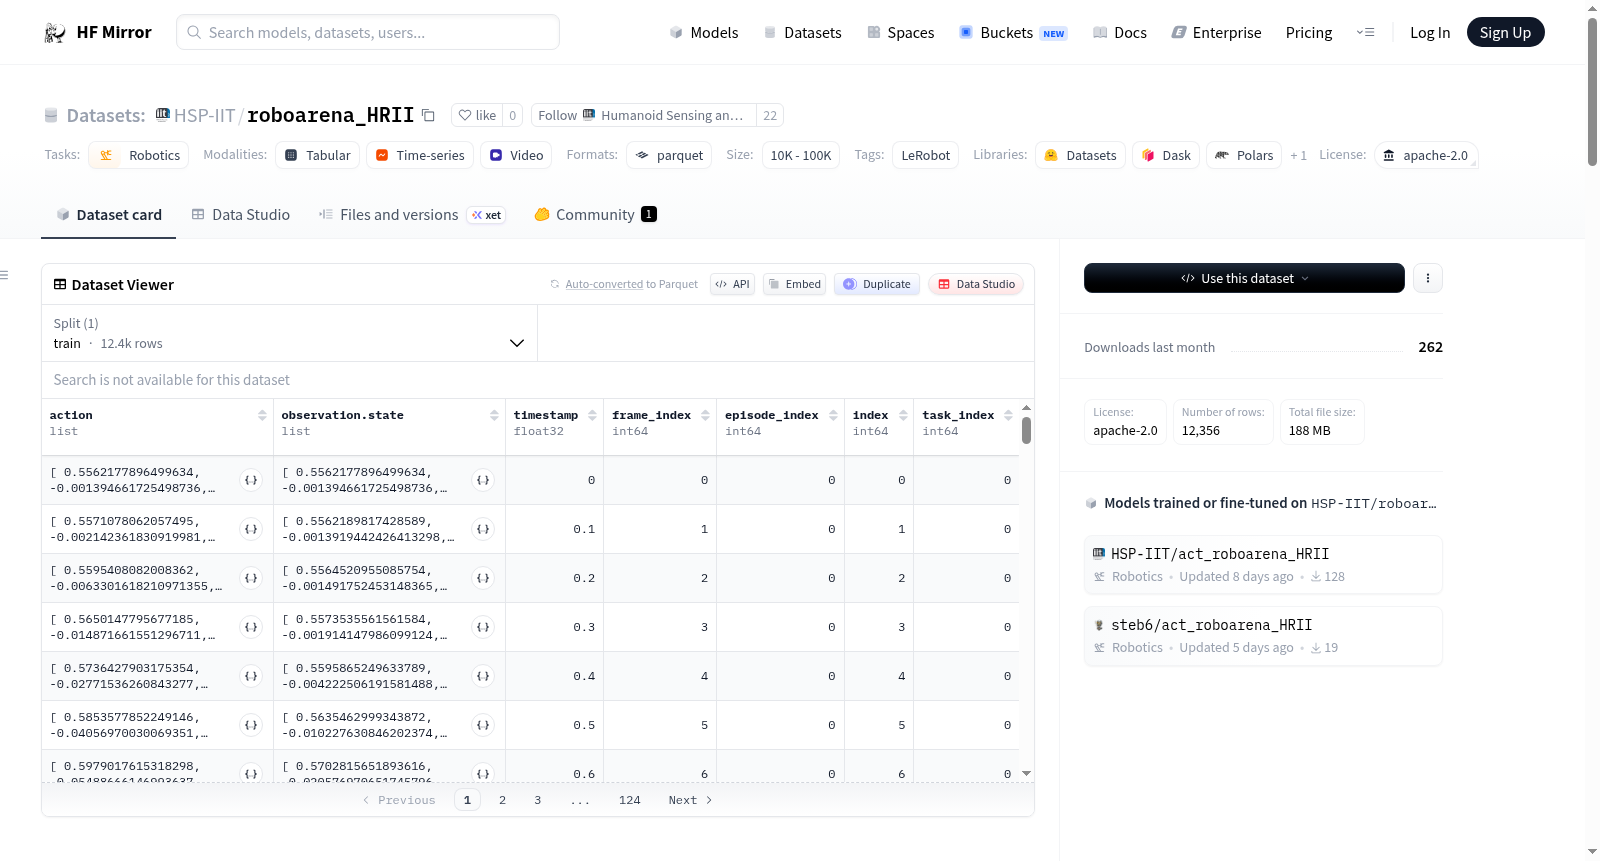Open the navigation overflow menu icon
Viewport: 1600px width, 861px height.
pos(1365,33)
